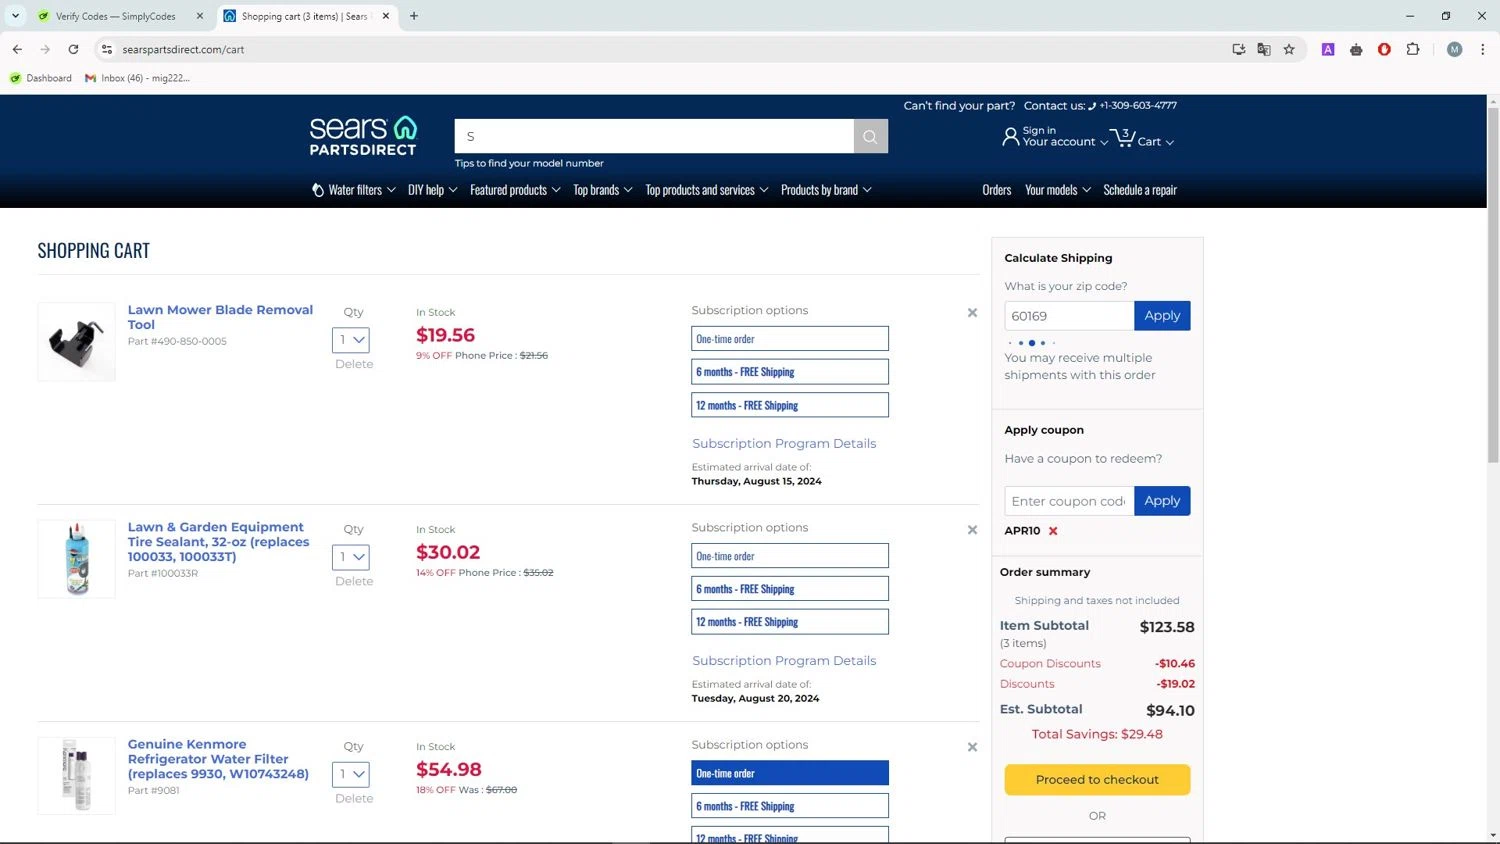Apply the zip code 60169

click(x=1162, y=316)
